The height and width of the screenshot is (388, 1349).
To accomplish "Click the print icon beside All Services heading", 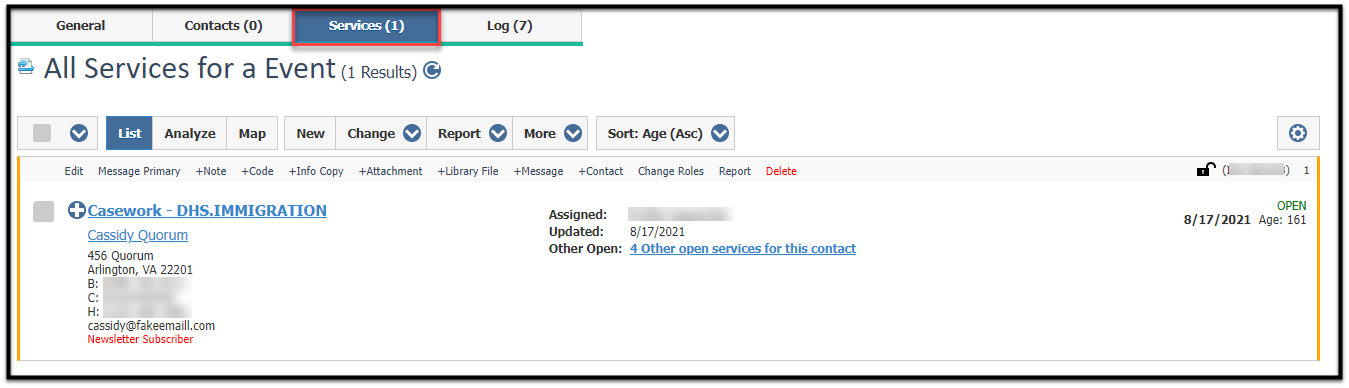I will tap(26, 68).
